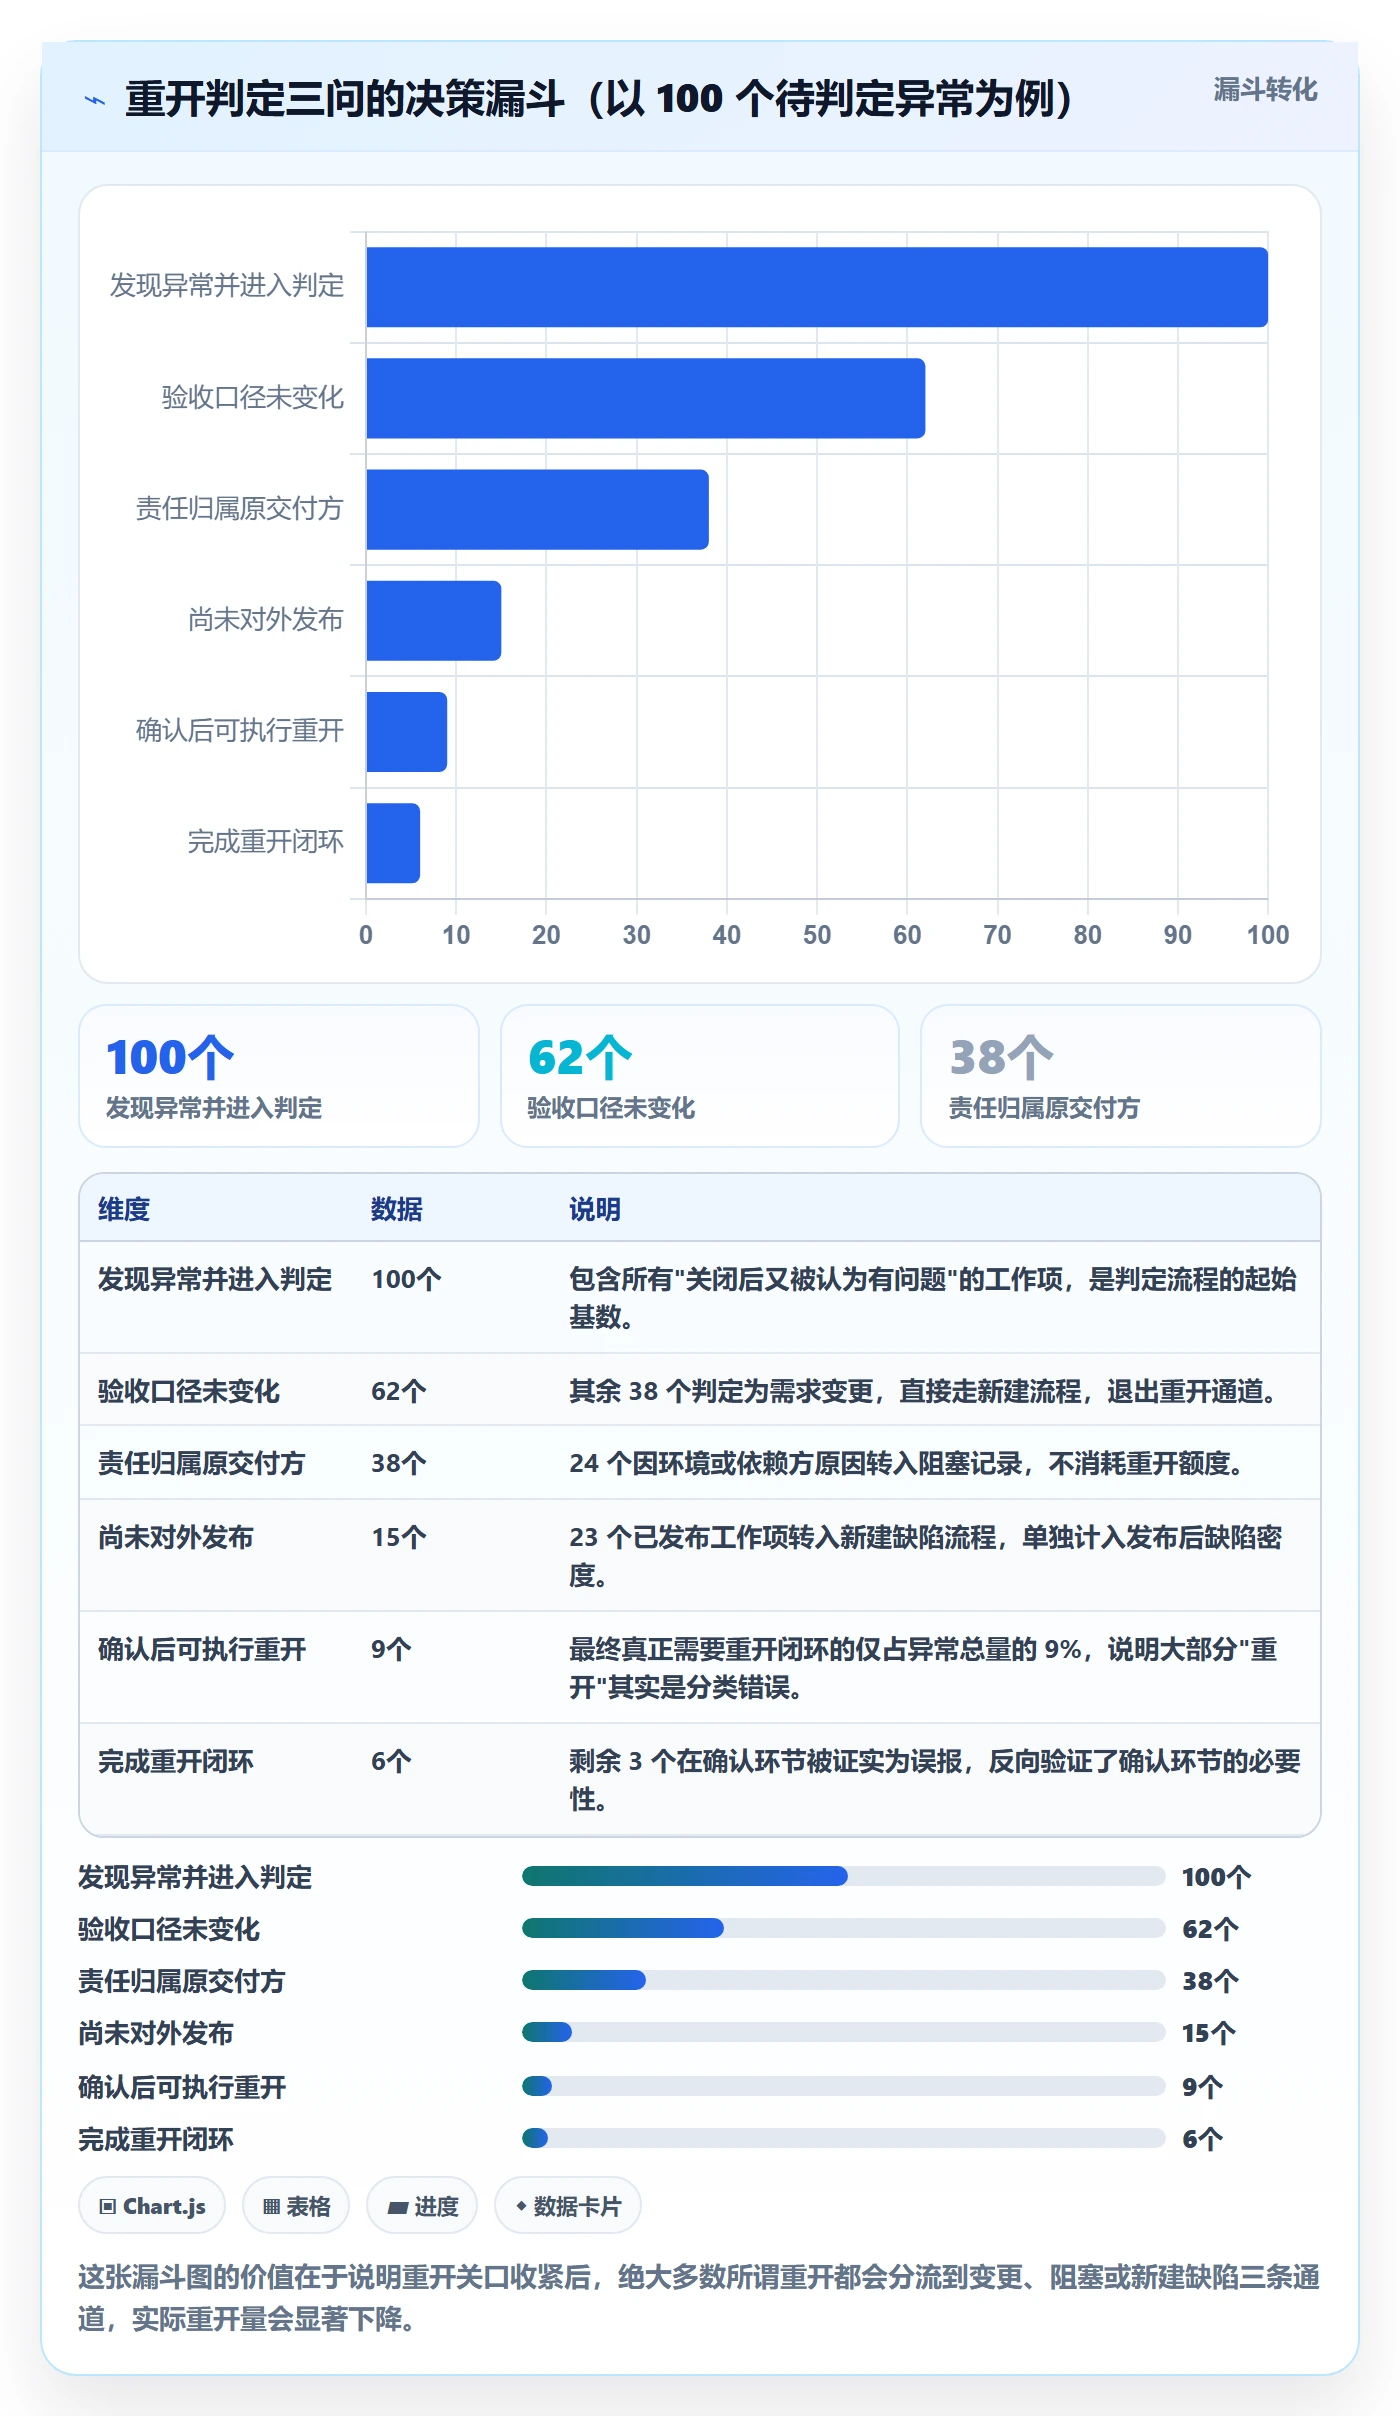Click progress bar showing 100个
The image size is (1400, 2416).
pyautogui.click(x=844, y=1876)
